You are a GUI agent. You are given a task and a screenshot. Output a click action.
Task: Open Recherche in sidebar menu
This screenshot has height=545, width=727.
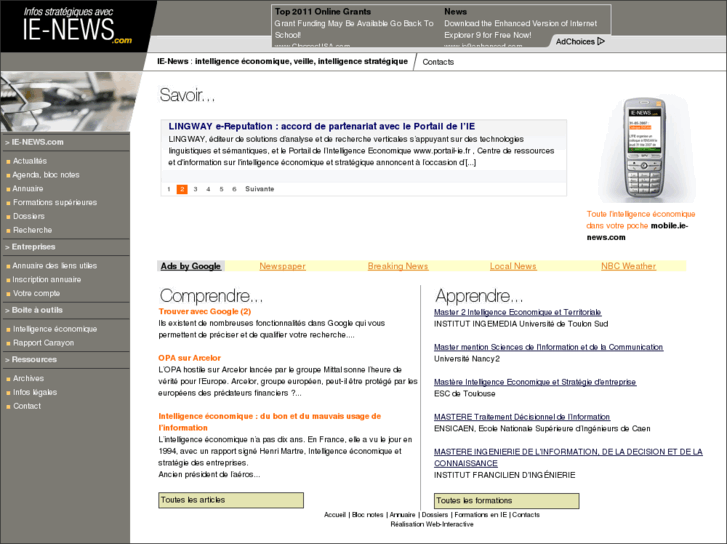tap(32, 230)
